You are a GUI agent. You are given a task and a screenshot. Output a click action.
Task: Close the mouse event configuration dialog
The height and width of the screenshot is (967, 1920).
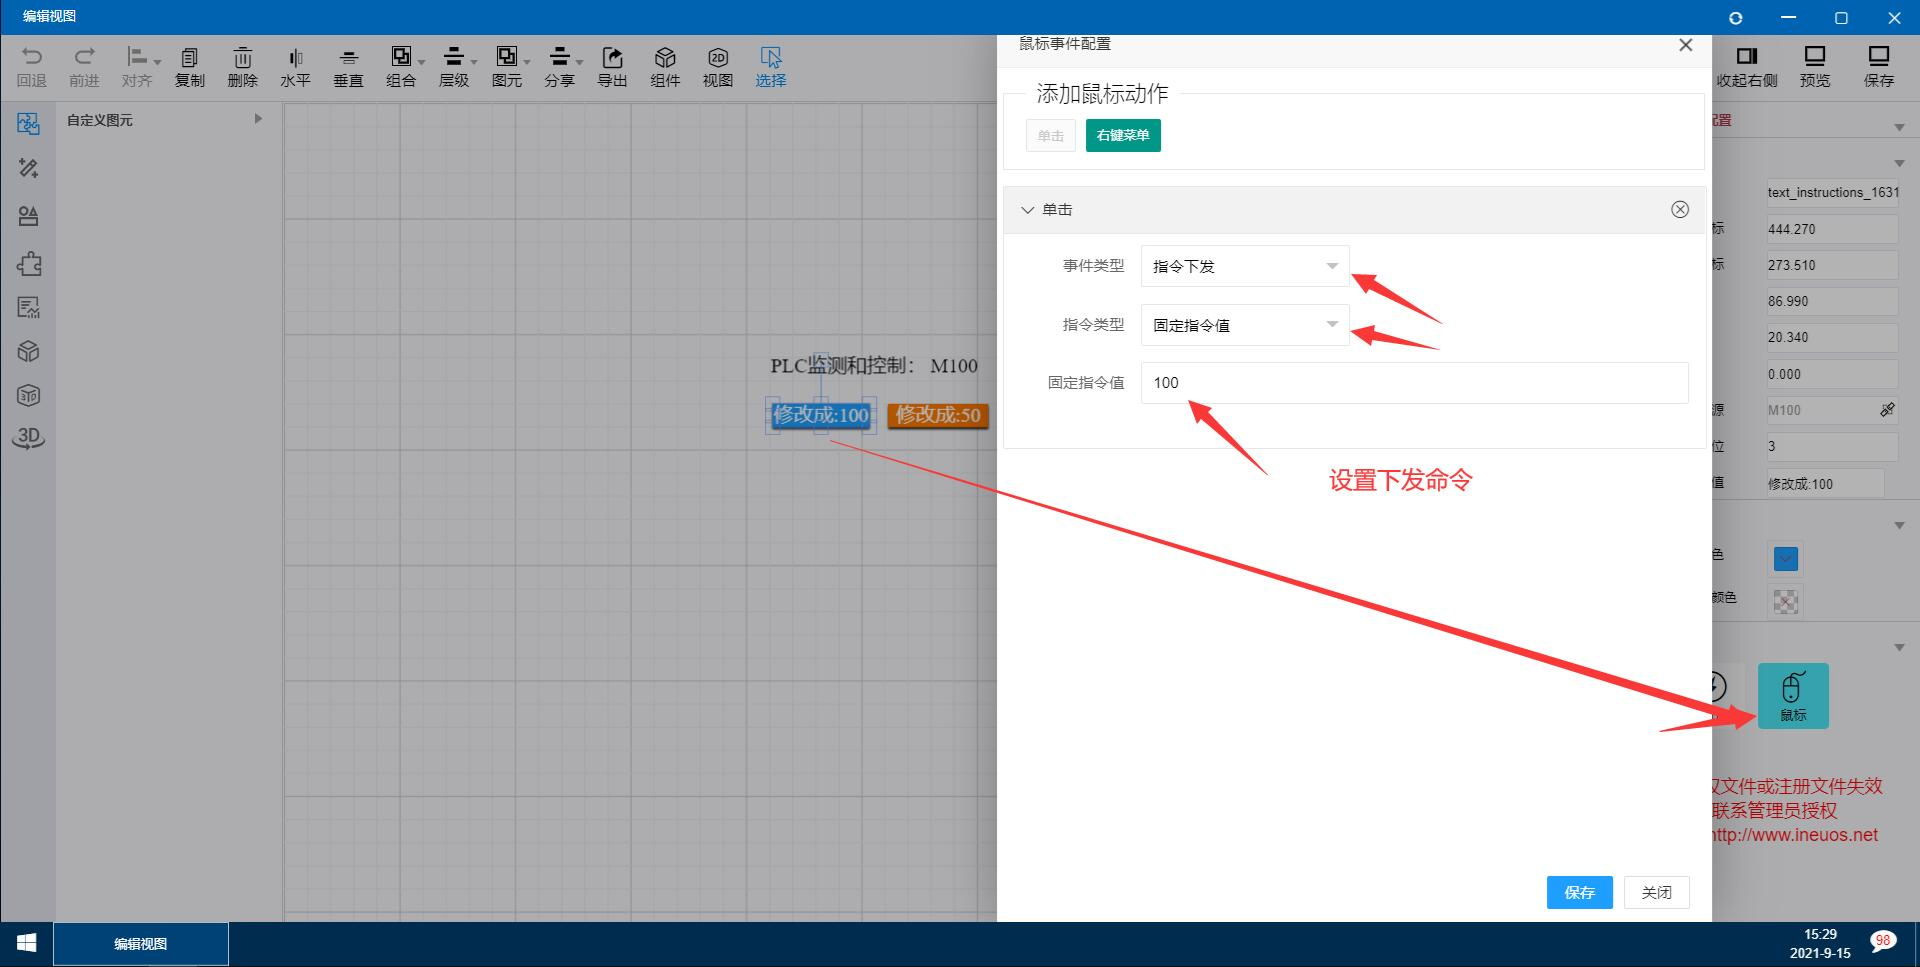(x=1685, y=45)
